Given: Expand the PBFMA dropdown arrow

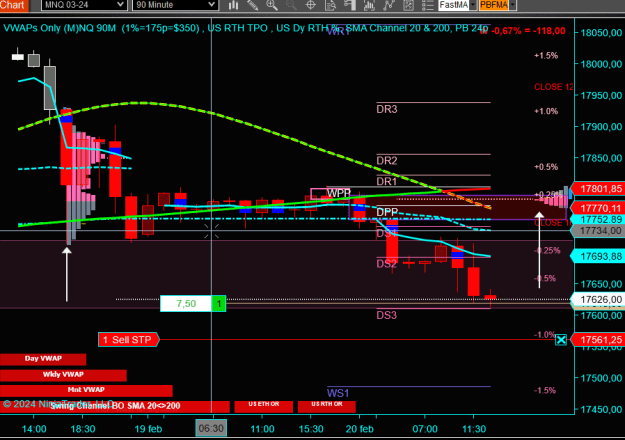Looking at the screenshot, I should 513,5.
